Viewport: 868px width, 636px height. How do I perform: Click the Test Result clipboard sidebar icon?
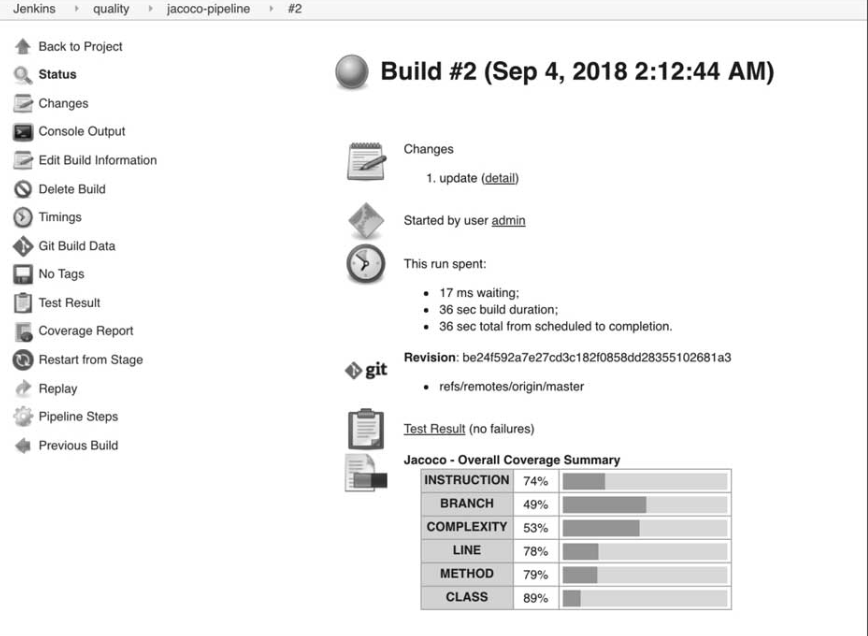click(x=22, y=303)
